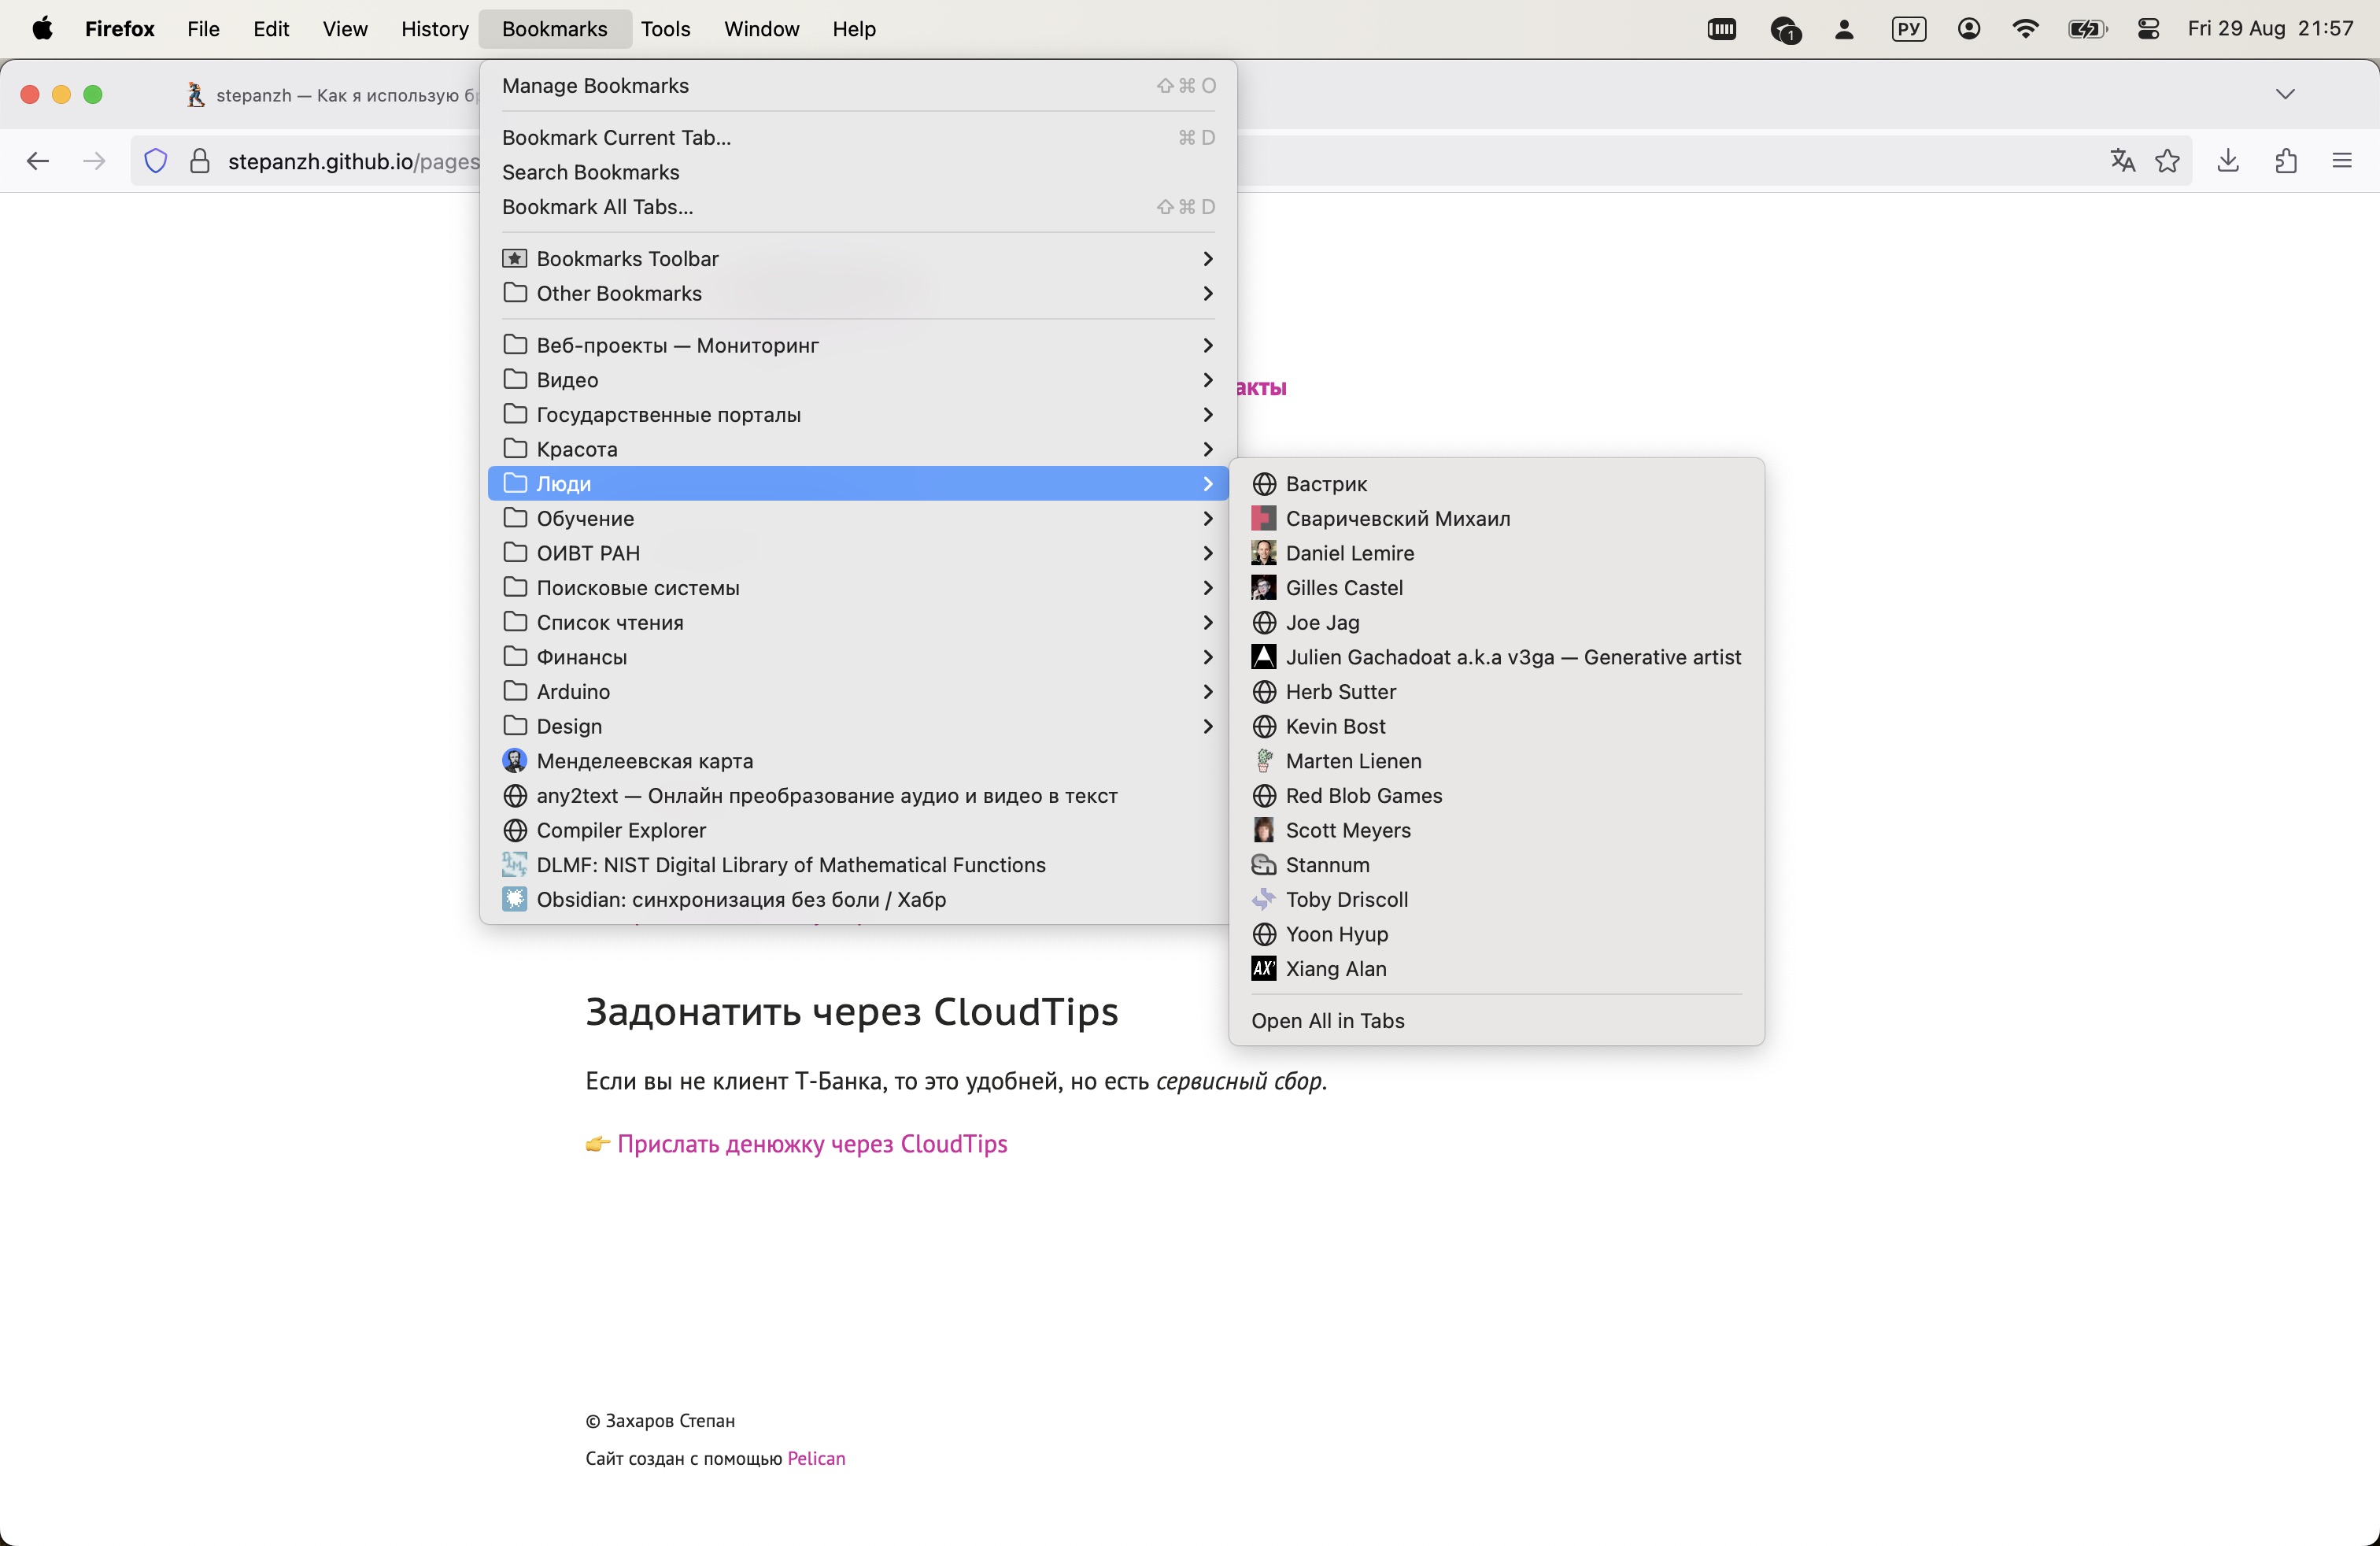Switch the РУ keyboard input source

pos(1909,29)
